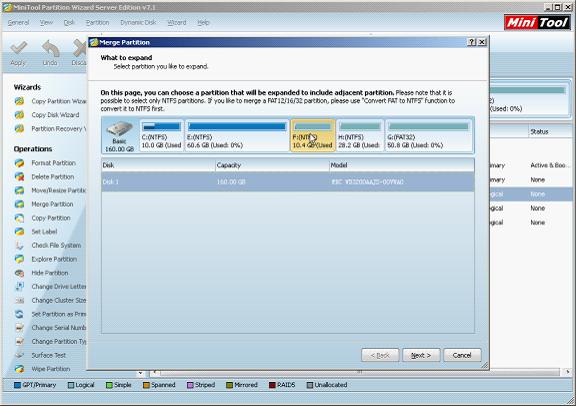Click the GPT/Primary legend swatch
The image size is (576, 406).
coord(17,385)
